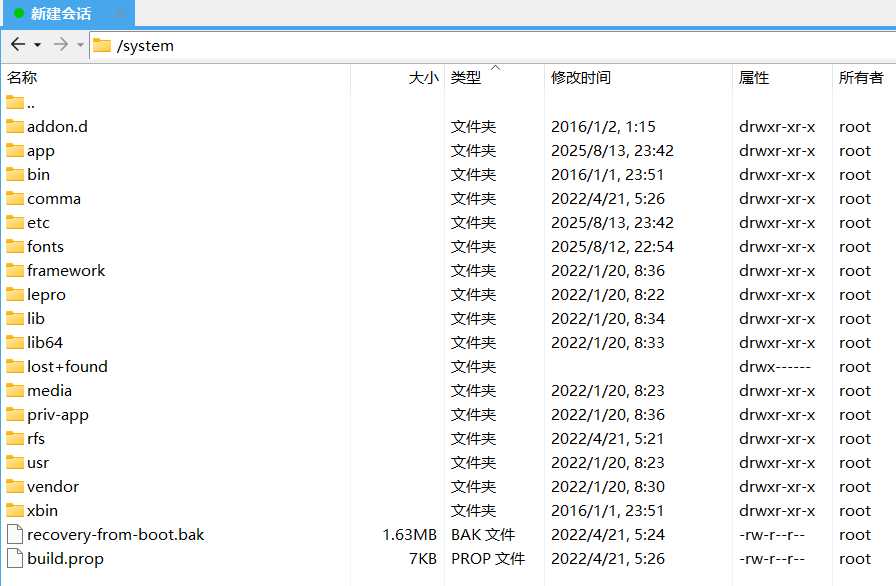Screen dimensions: 896x586
Task: Click the PROP 文件 type cell
Action: click(487, 559)
